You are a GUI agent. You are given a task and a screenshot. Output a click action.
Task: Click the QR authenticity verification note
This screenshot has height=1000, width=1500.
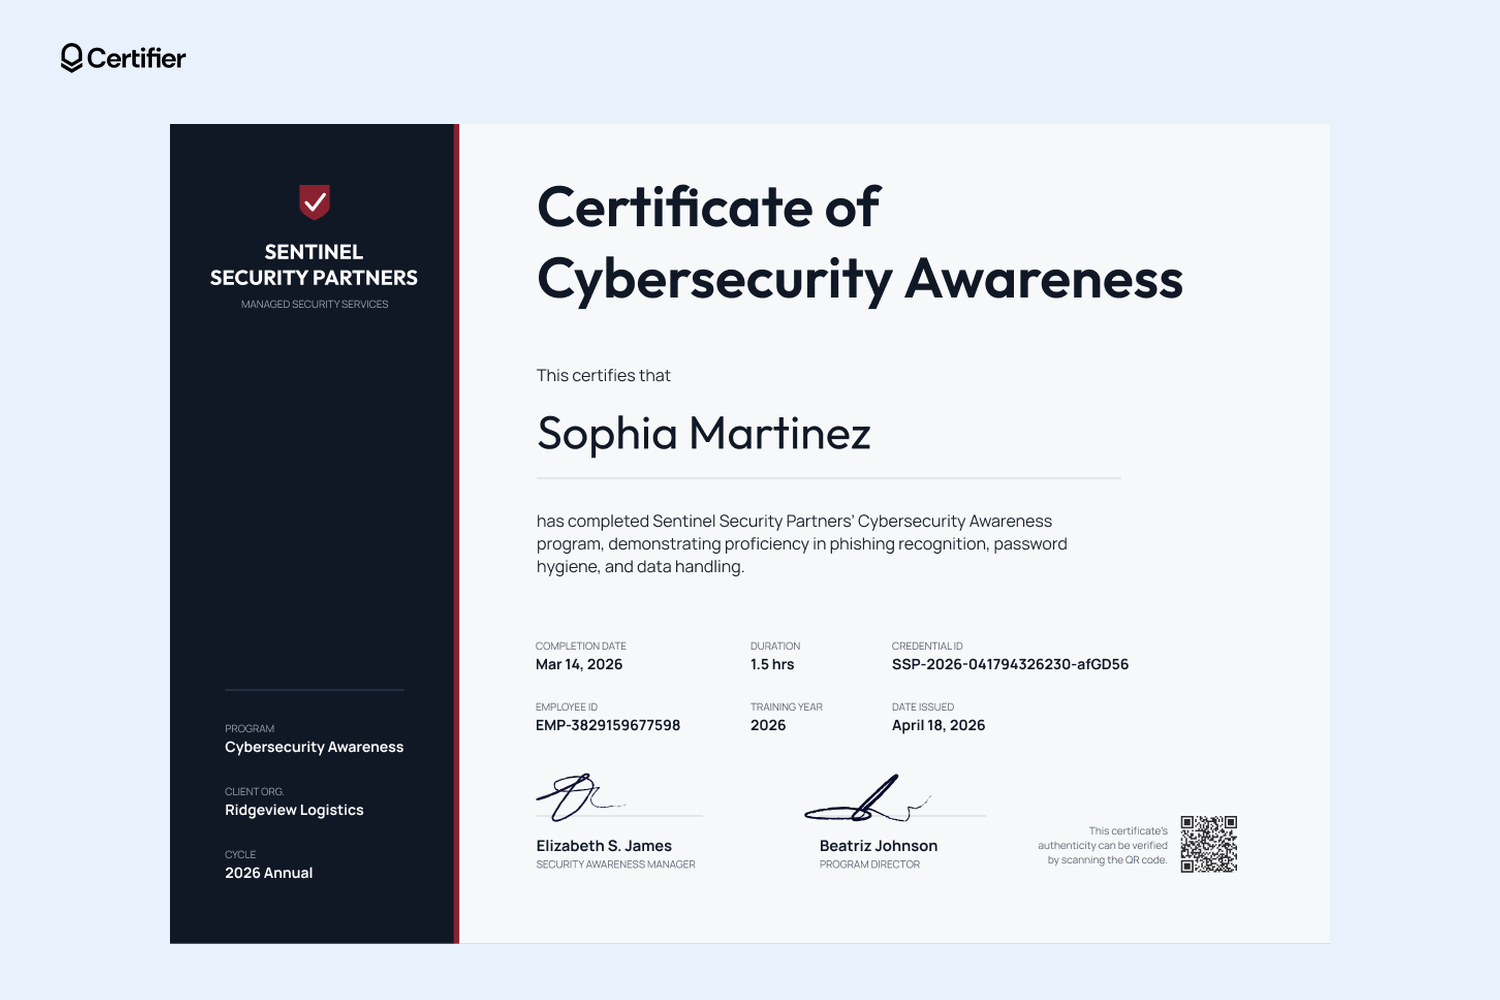pyautogui.click(x=1102, y=845)
